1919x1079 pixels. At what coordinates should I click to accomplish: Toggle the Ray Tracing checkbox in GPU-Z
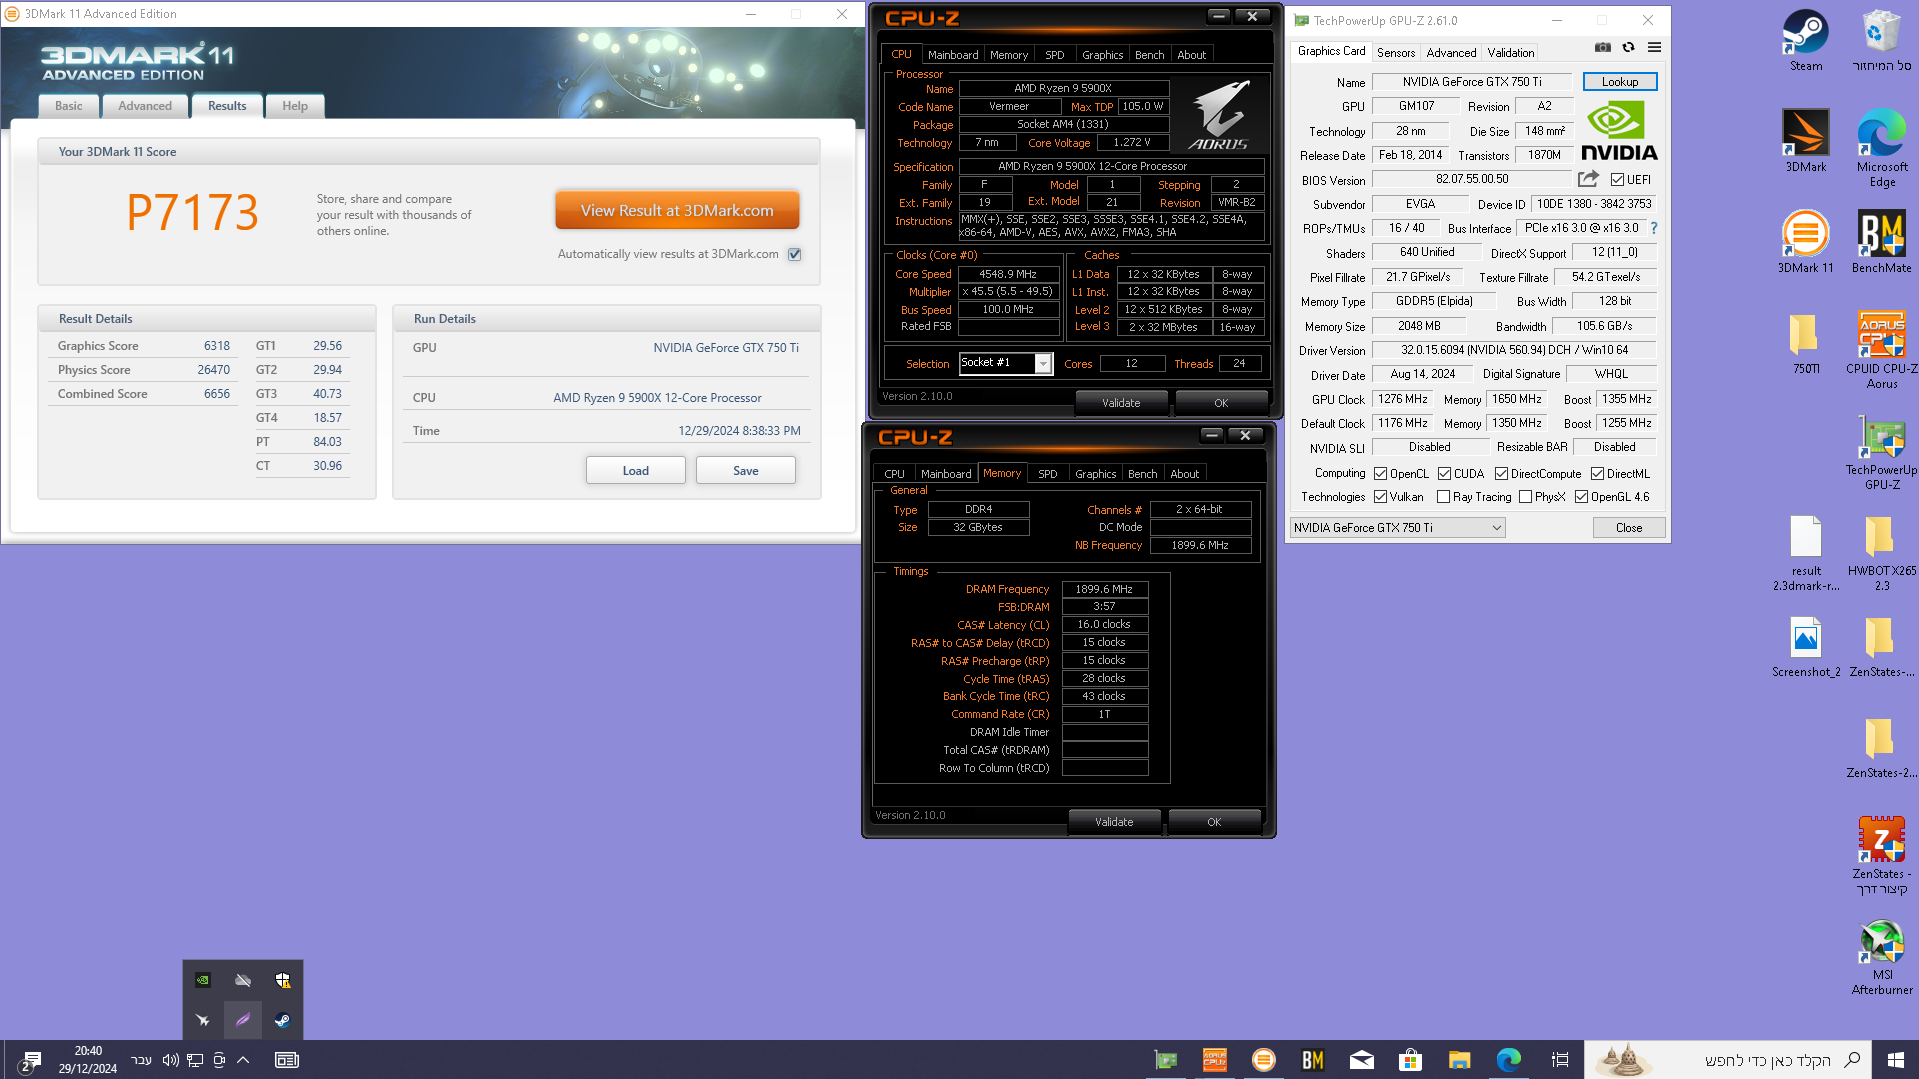[1443, 497]
